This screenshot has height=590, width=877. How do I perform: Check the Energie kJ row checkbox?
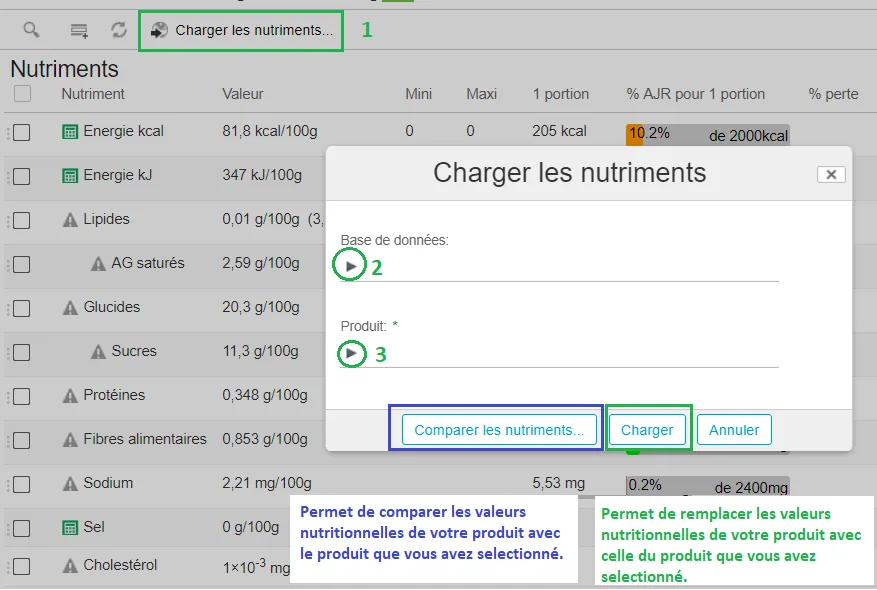point(22,177)
